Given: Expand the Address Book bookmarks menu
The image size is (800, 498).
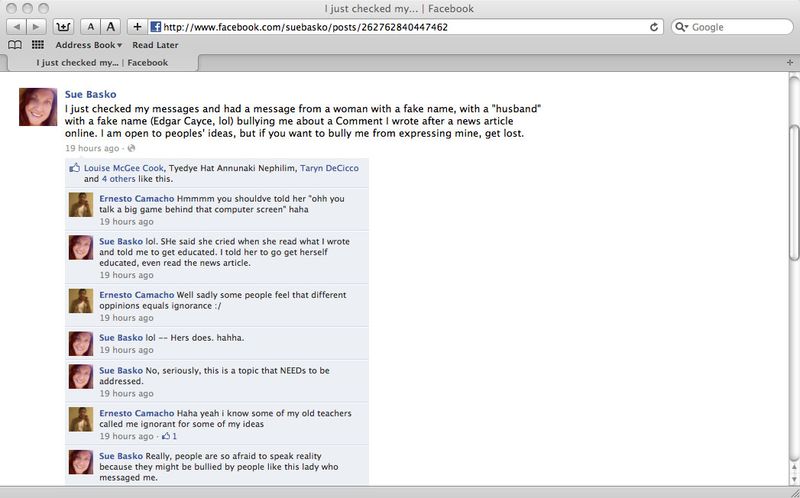Looking at the screenshot, I should pos(89,45).
